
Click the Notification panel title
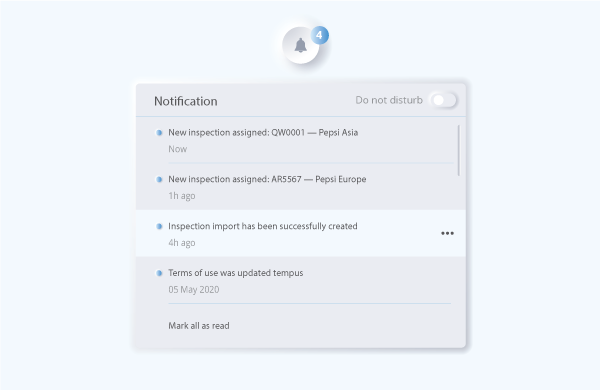coord(186,101)
